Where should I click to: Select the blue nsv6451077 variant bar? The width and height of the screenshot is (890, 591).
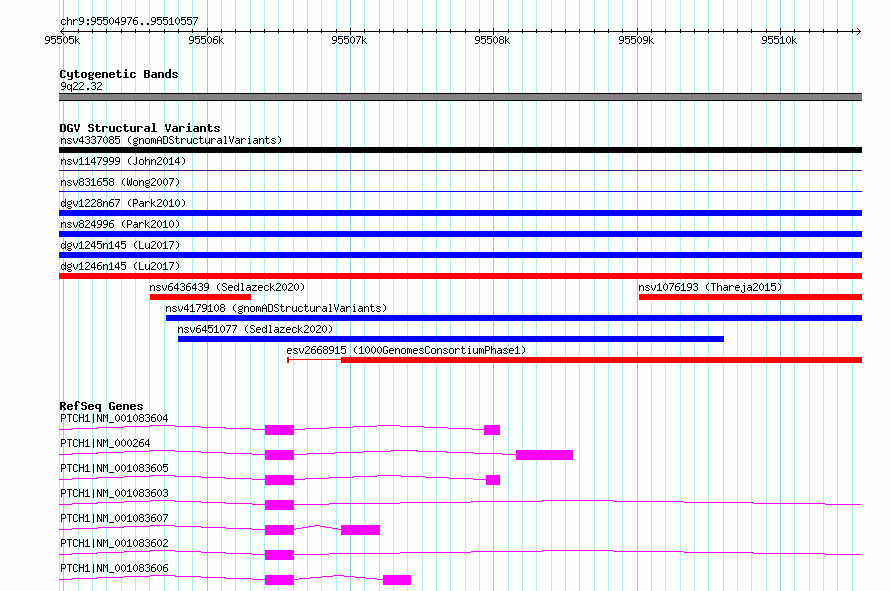(x=451, y=339)
